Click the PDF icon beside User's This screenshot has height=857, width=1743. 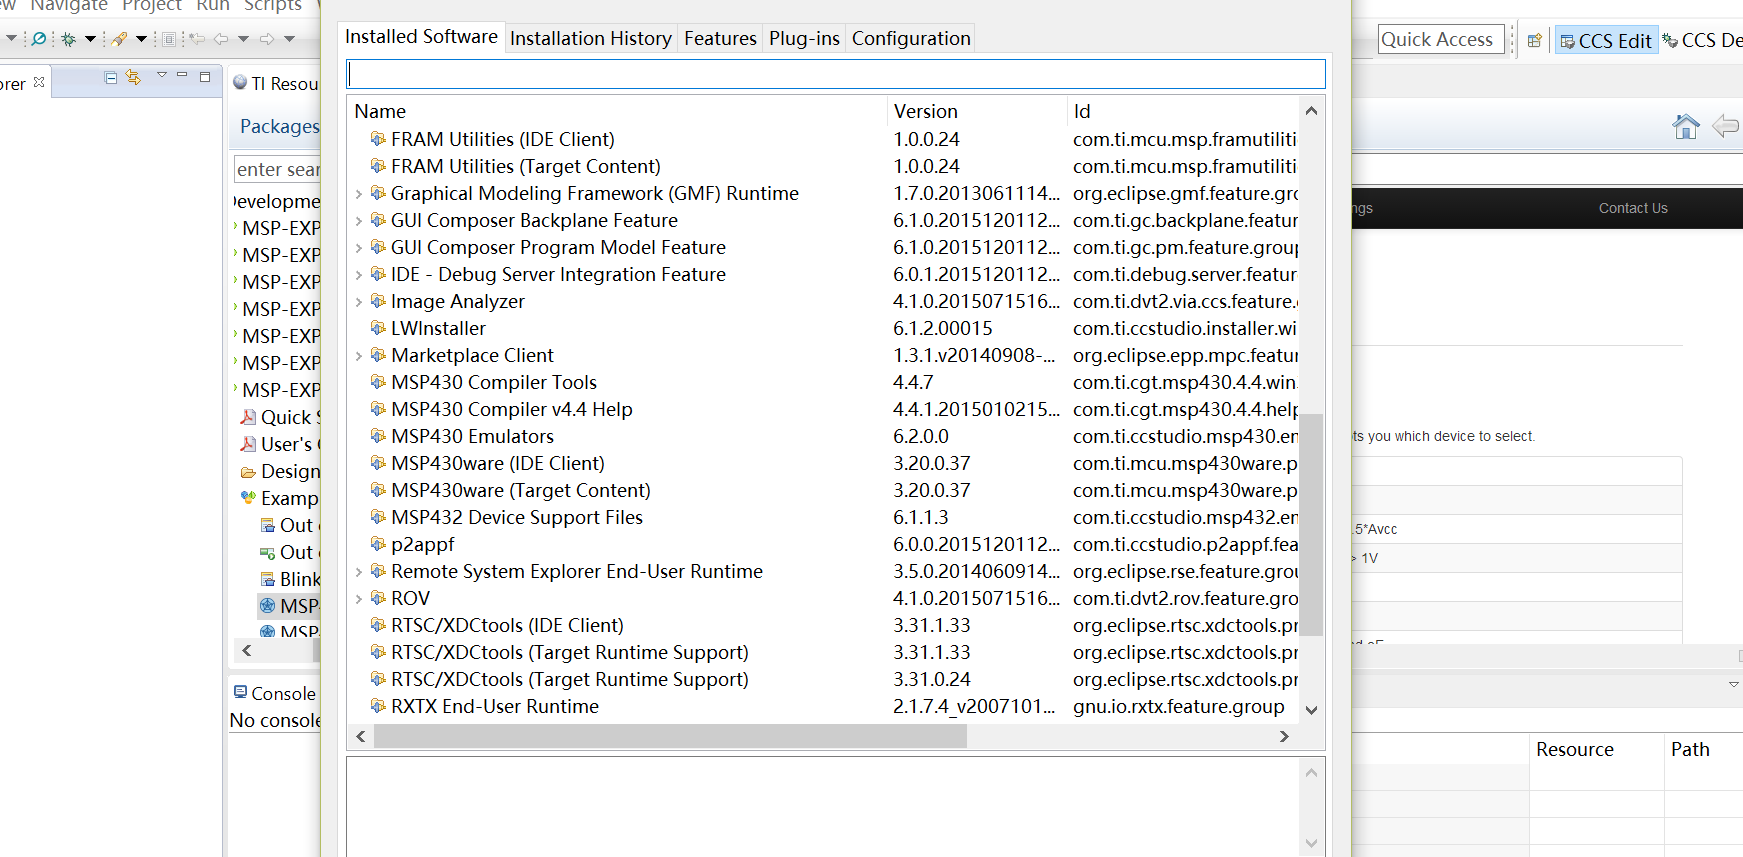coord(248,444)
